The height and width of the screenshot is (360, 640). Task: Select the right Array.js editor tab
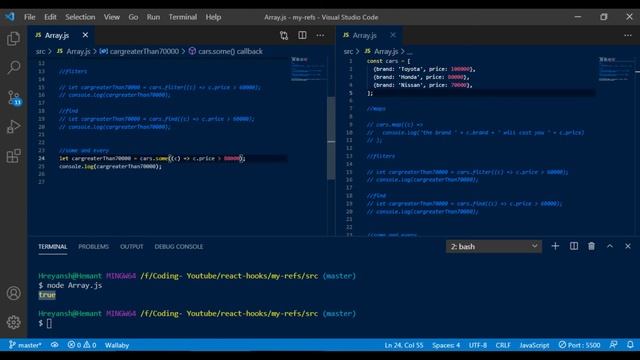click(x=369, y=36)
